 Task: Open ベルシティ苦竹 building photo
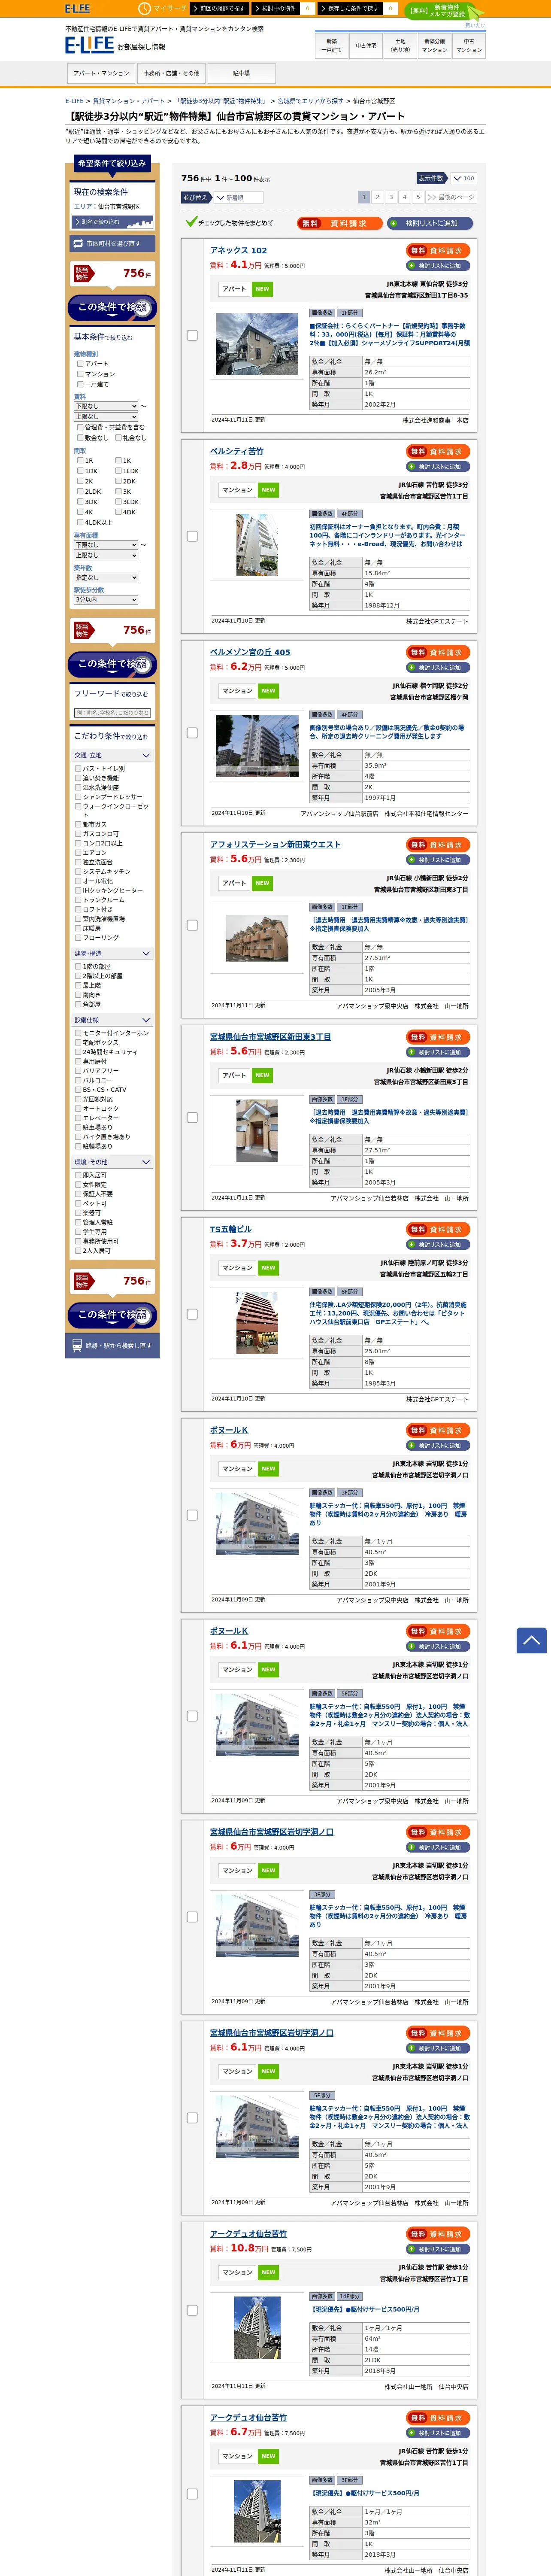(257, 545)
